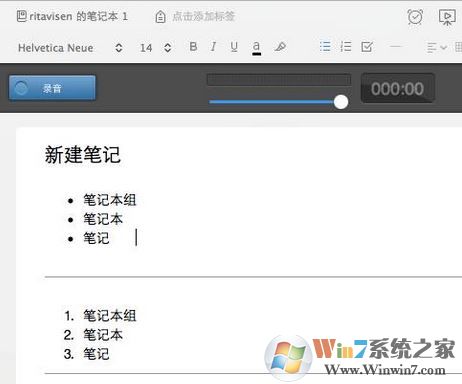Click the notebook icon beside ritavisen

pyautogui.click(x=22, y=16)
